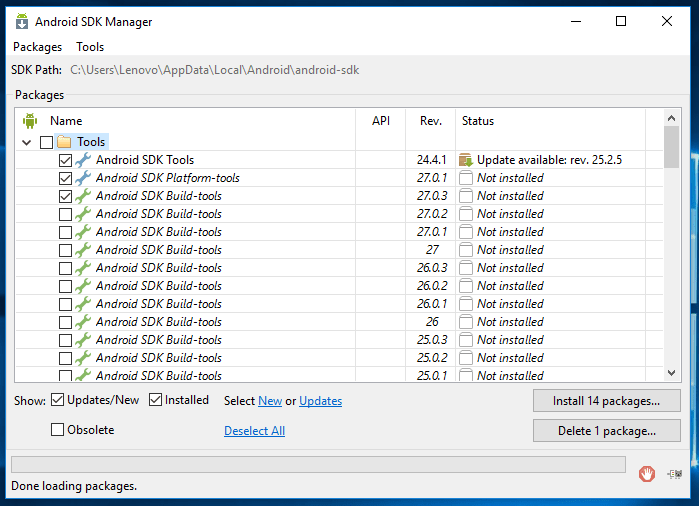
Task: Toggle the Installed filter checkbox
Action: click(155, 400)
